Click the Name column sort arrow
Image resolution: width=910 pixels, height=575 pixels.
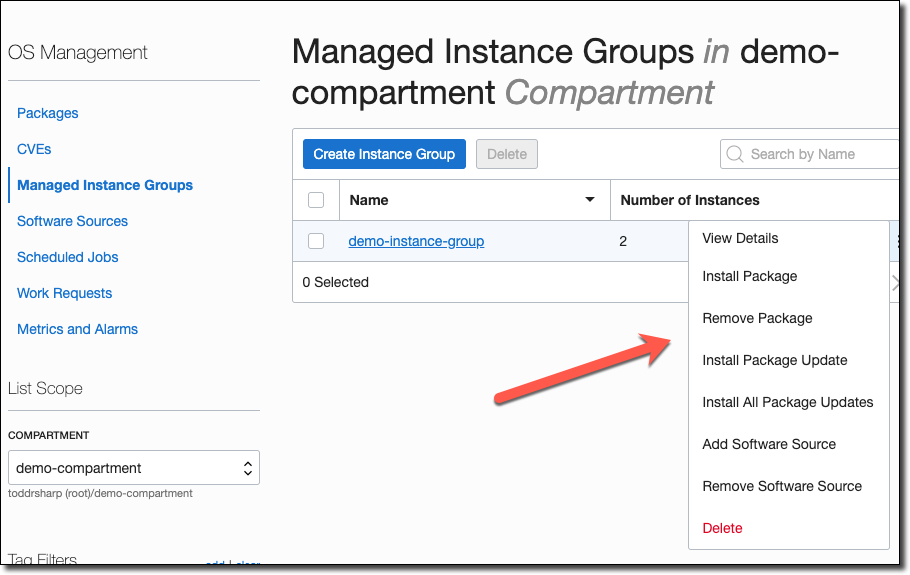[590, 200]
